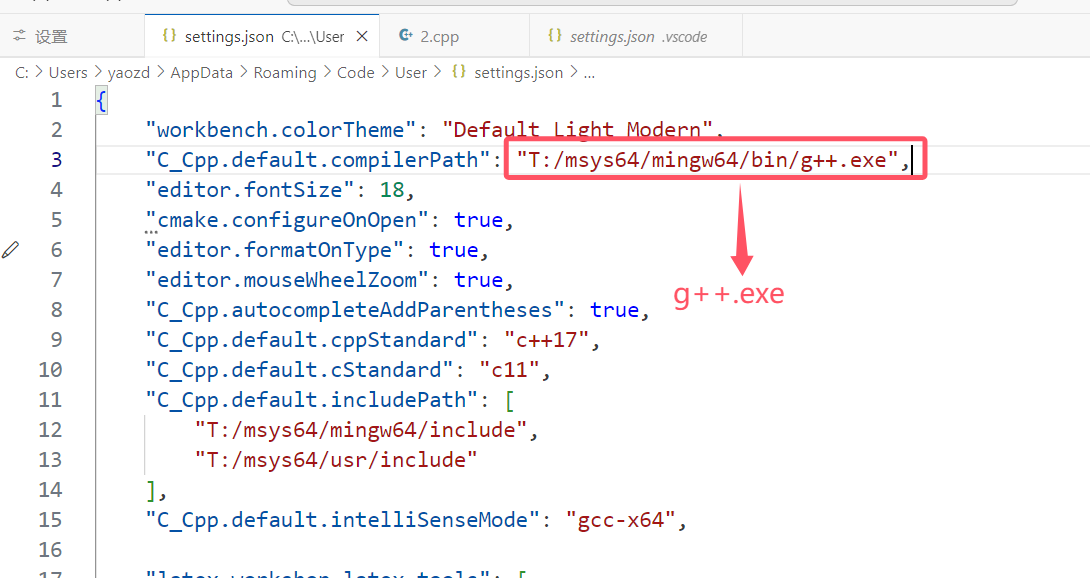Click the breadcrumb ellipsis symbol item
This screenshot has width=1090, height=578.
coord(589,74)
